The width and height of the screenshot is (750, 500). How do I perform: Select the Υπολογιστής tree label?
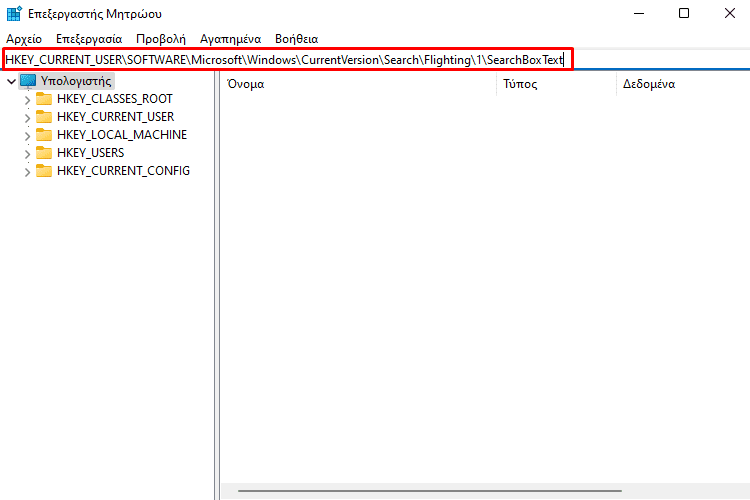click(76, 81)
